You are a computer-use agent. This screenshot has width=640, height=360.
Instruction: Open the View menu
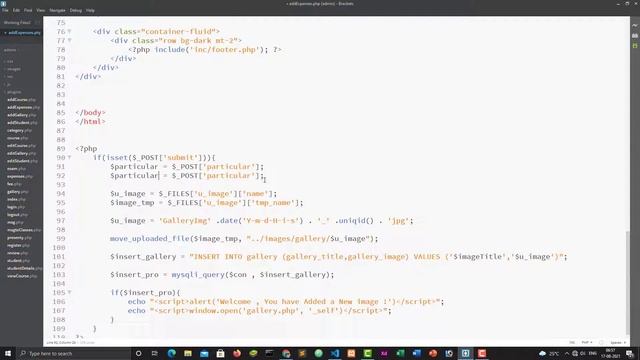41,10
